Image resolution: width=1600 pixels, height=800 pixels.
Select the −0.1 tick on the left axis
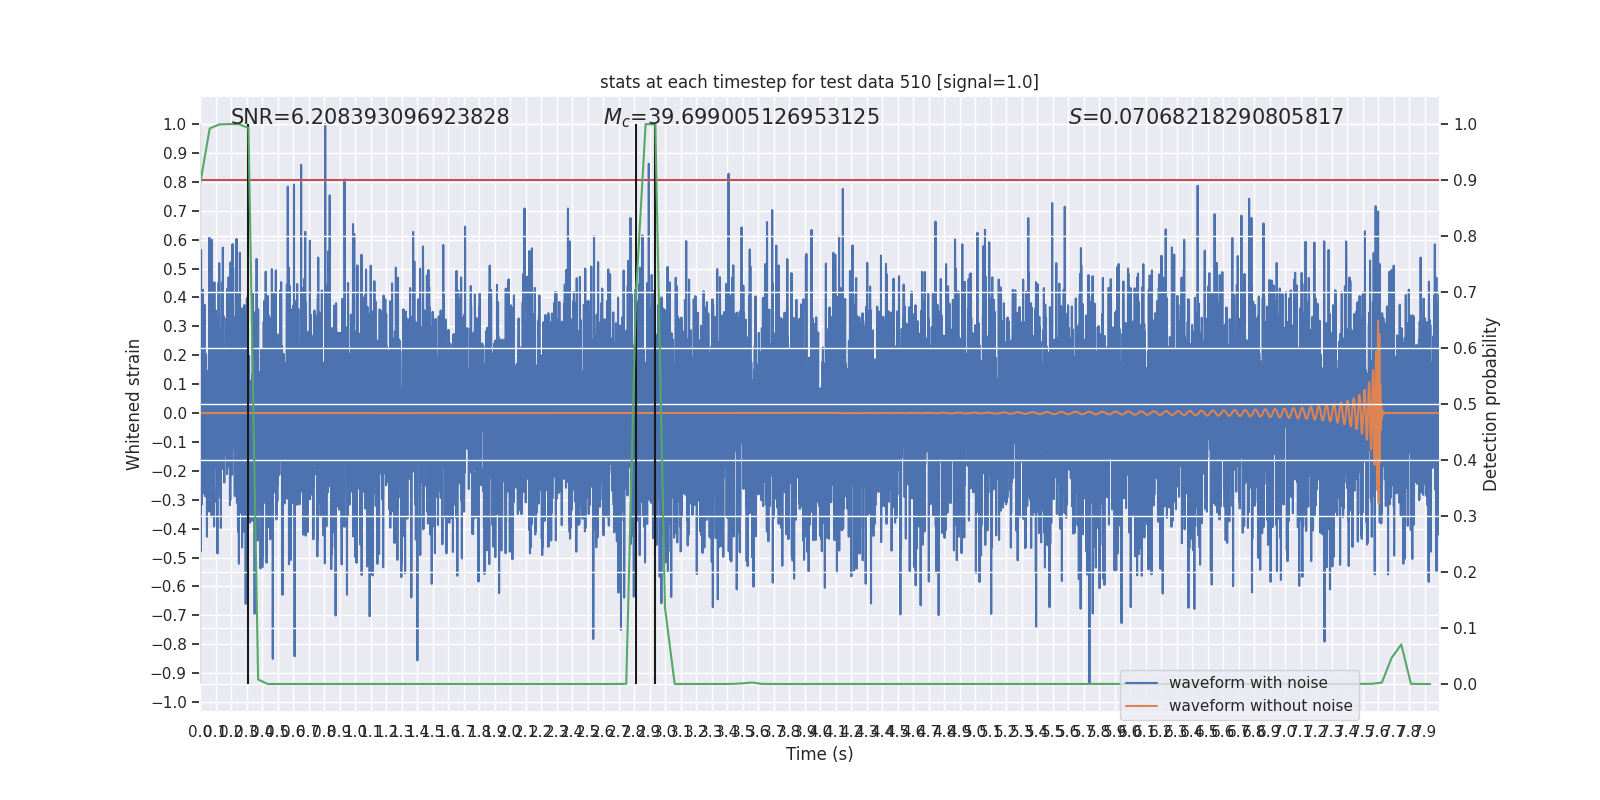tap(169, 443)
